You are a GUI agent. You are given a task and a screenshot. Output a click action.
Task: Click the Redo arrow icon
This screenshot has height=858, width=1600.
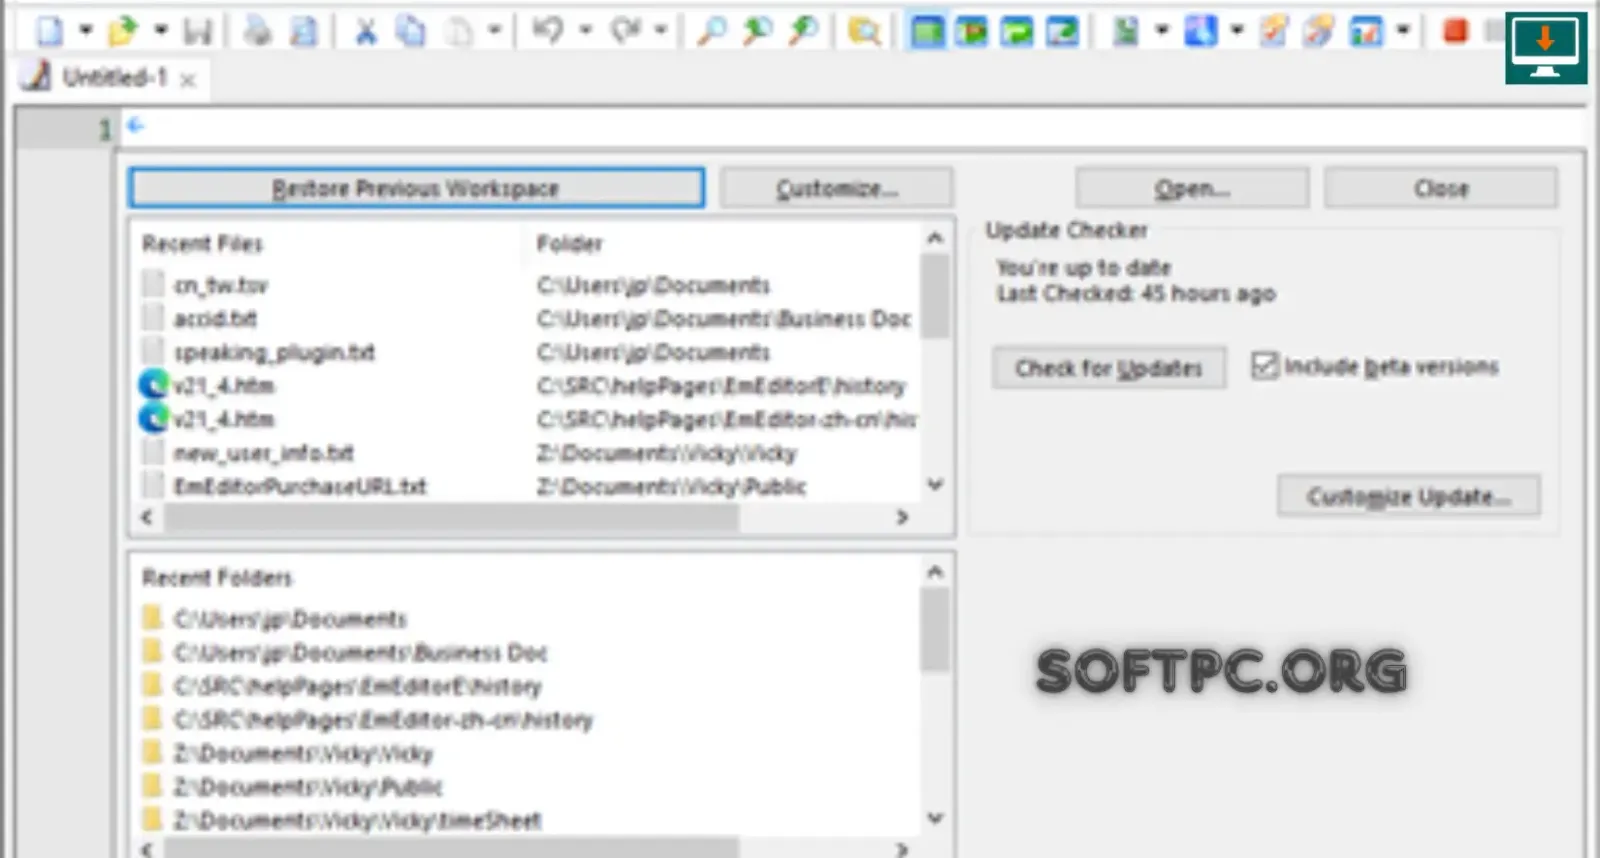click(x=626, y=31)
